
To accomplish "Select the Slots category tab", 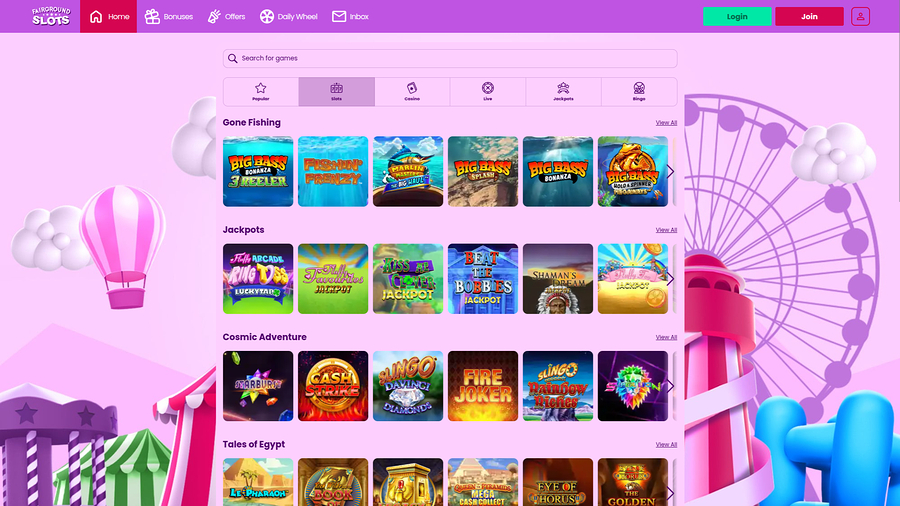I will 336,92.
